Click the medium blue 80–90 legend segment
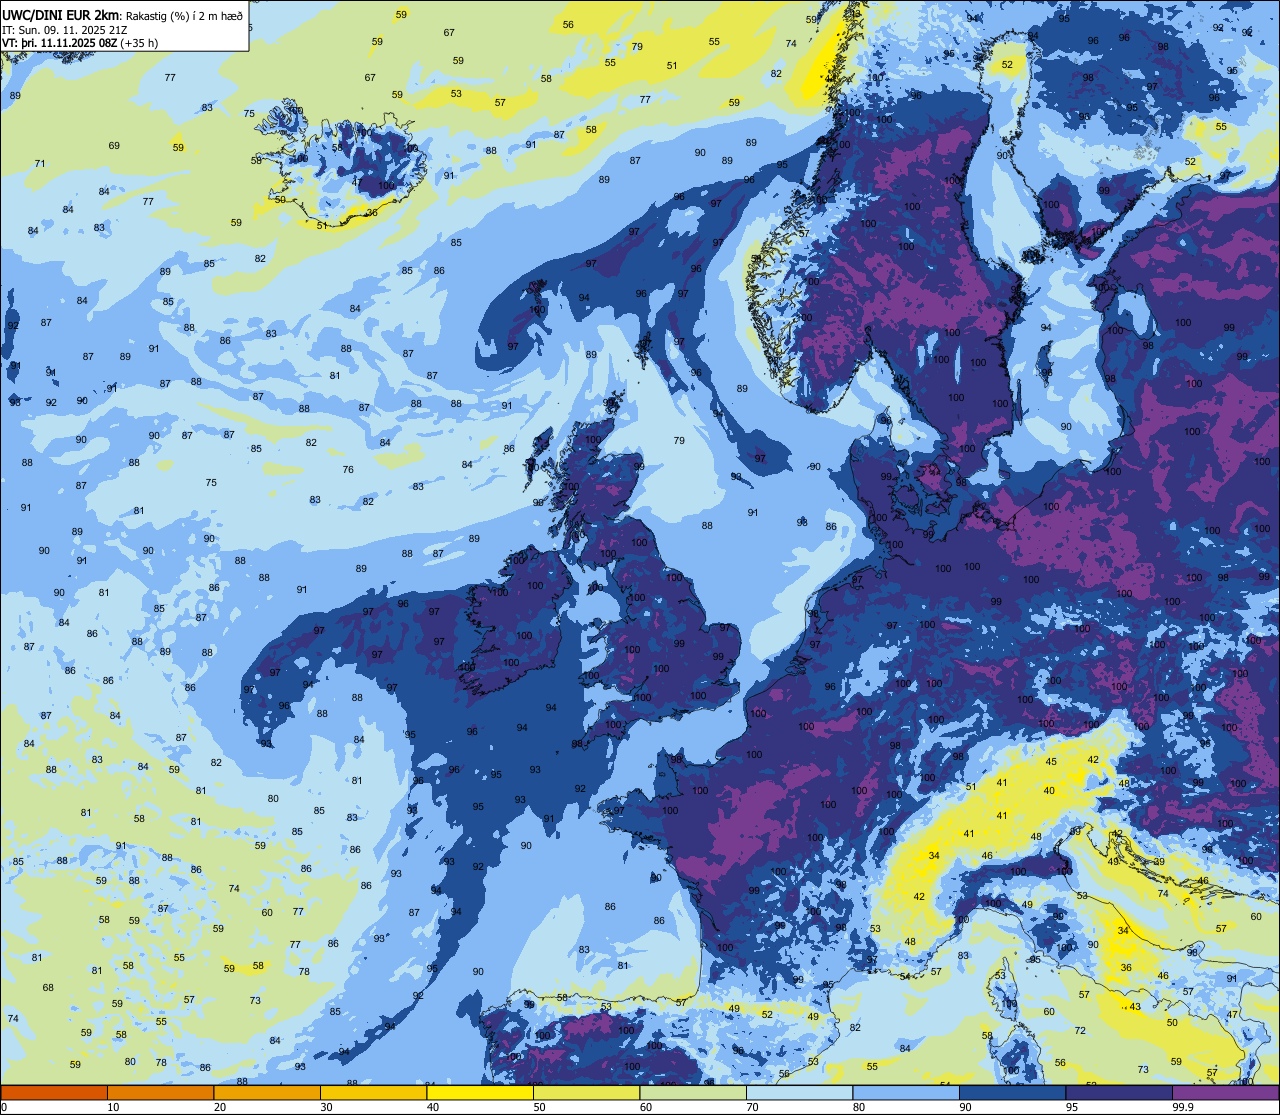 (x=906, y=1092)
